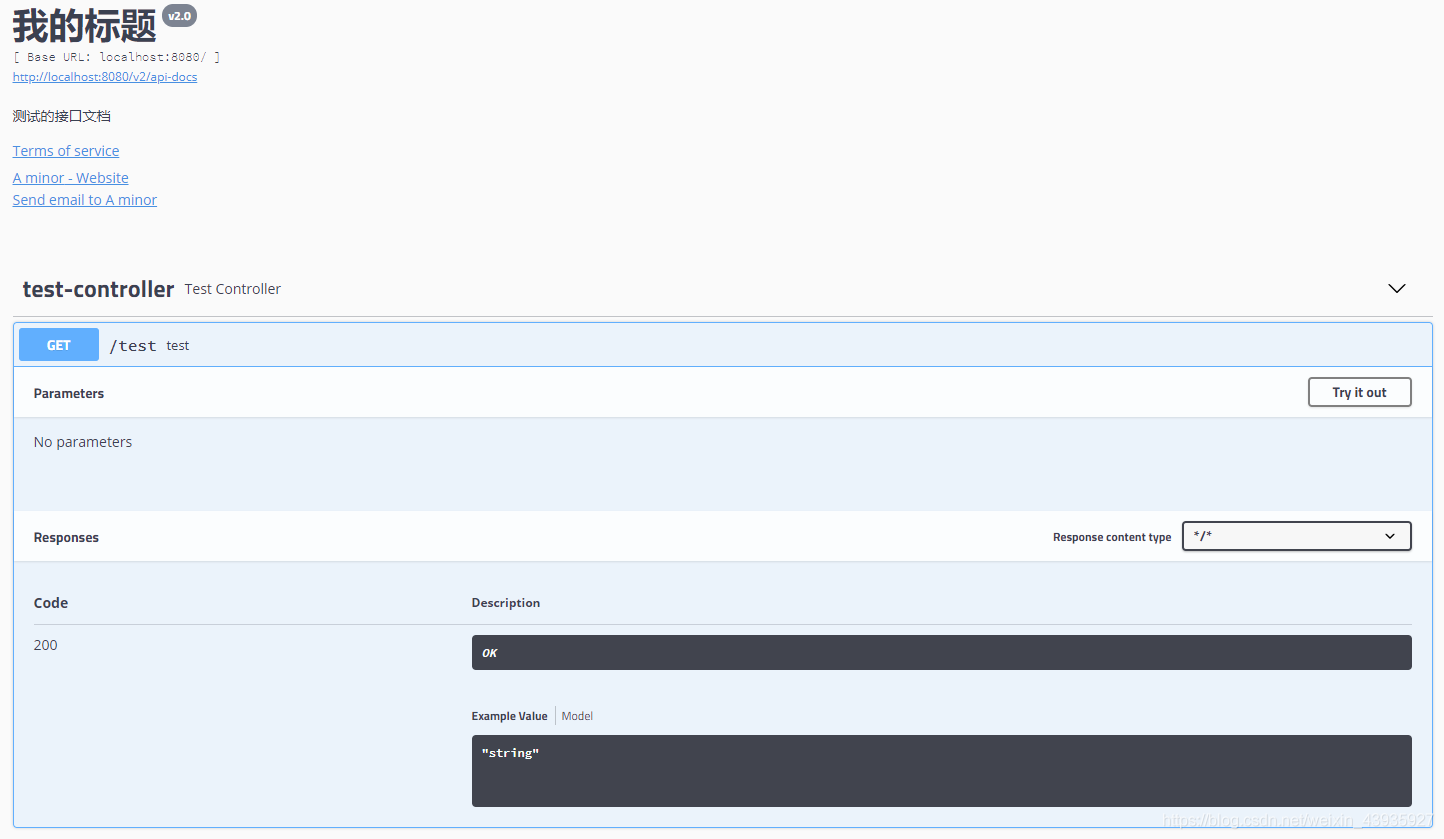
Task: Click the Parameters section header
Action: pyautogui.click(x=69, y=393)
